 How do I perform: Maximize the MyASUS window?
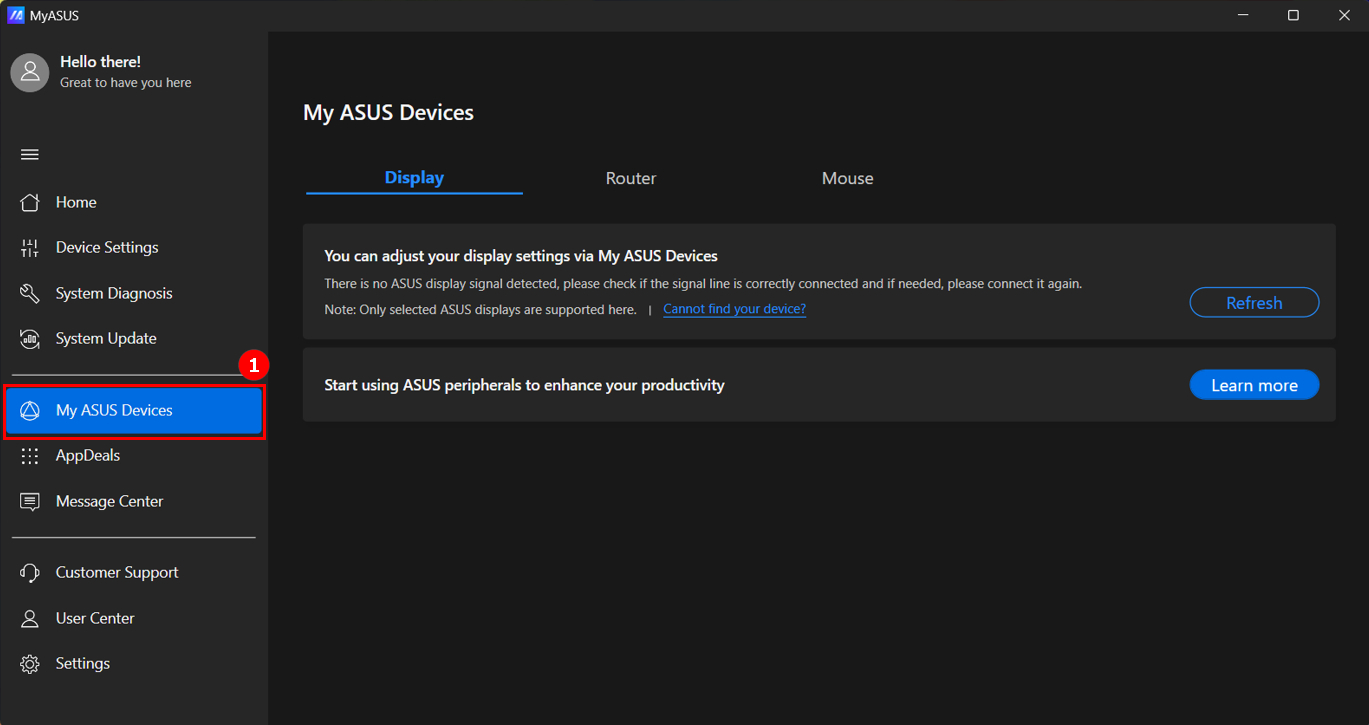coord(1293,15)
